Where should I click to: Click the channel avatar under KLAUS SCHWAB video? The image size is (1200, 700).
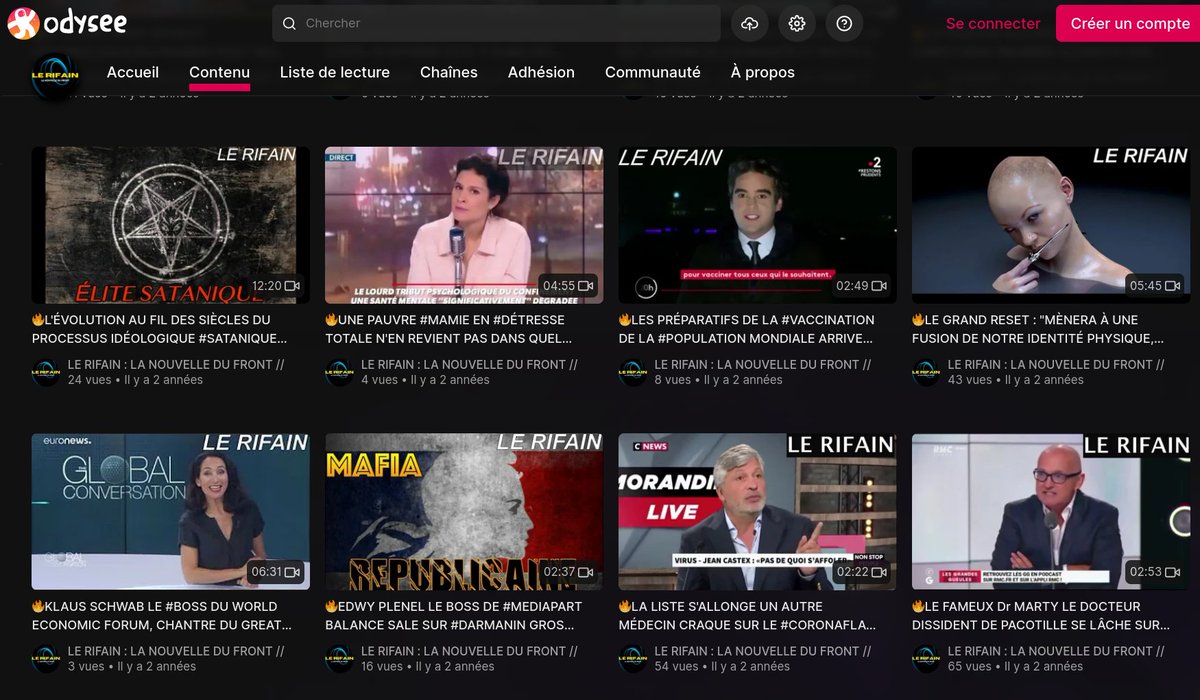[x=46, y=658]
